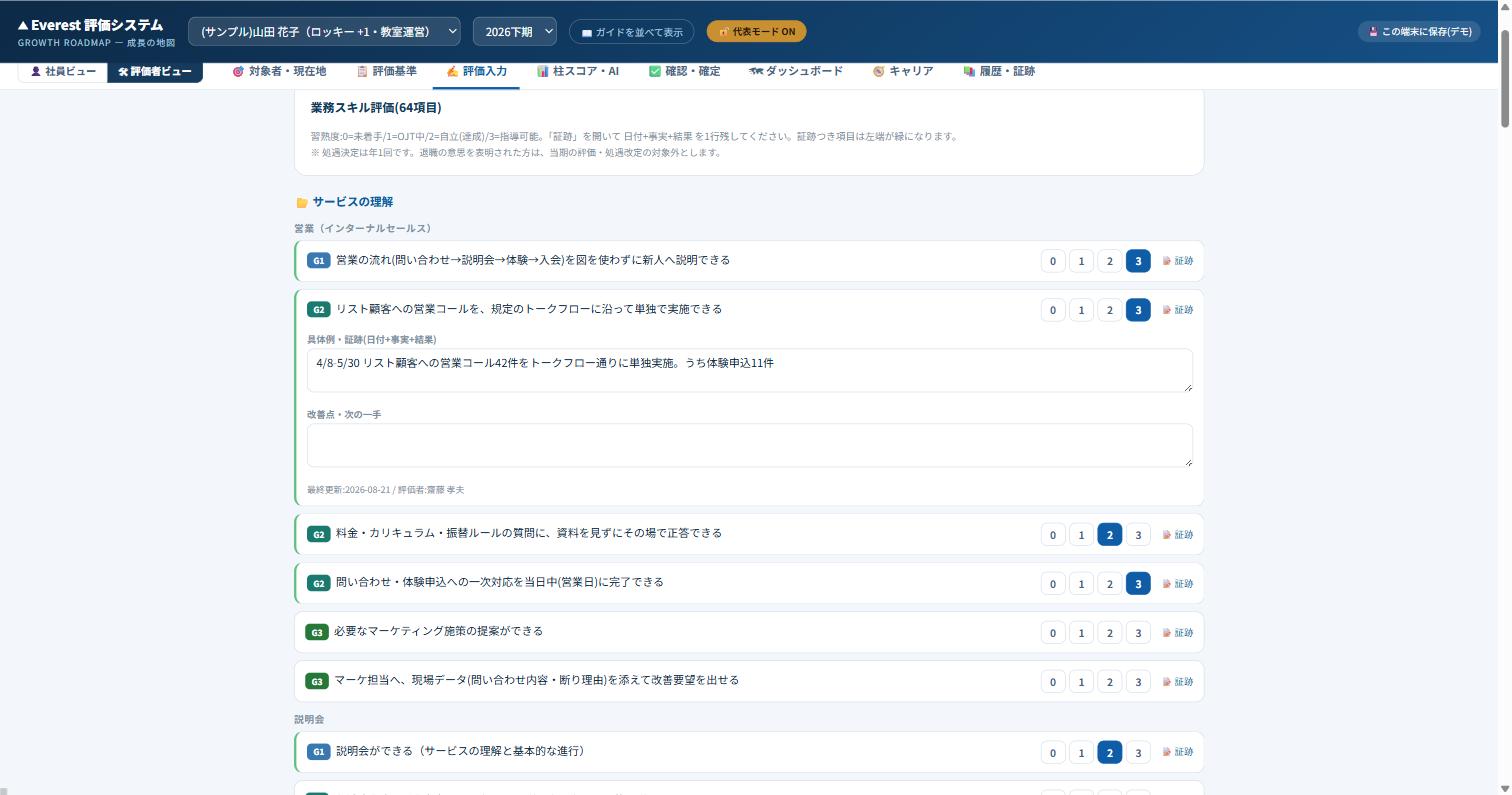Set 営業の流れ rating to 0
Screen dimensions: 1512x795
[1053, 261]
